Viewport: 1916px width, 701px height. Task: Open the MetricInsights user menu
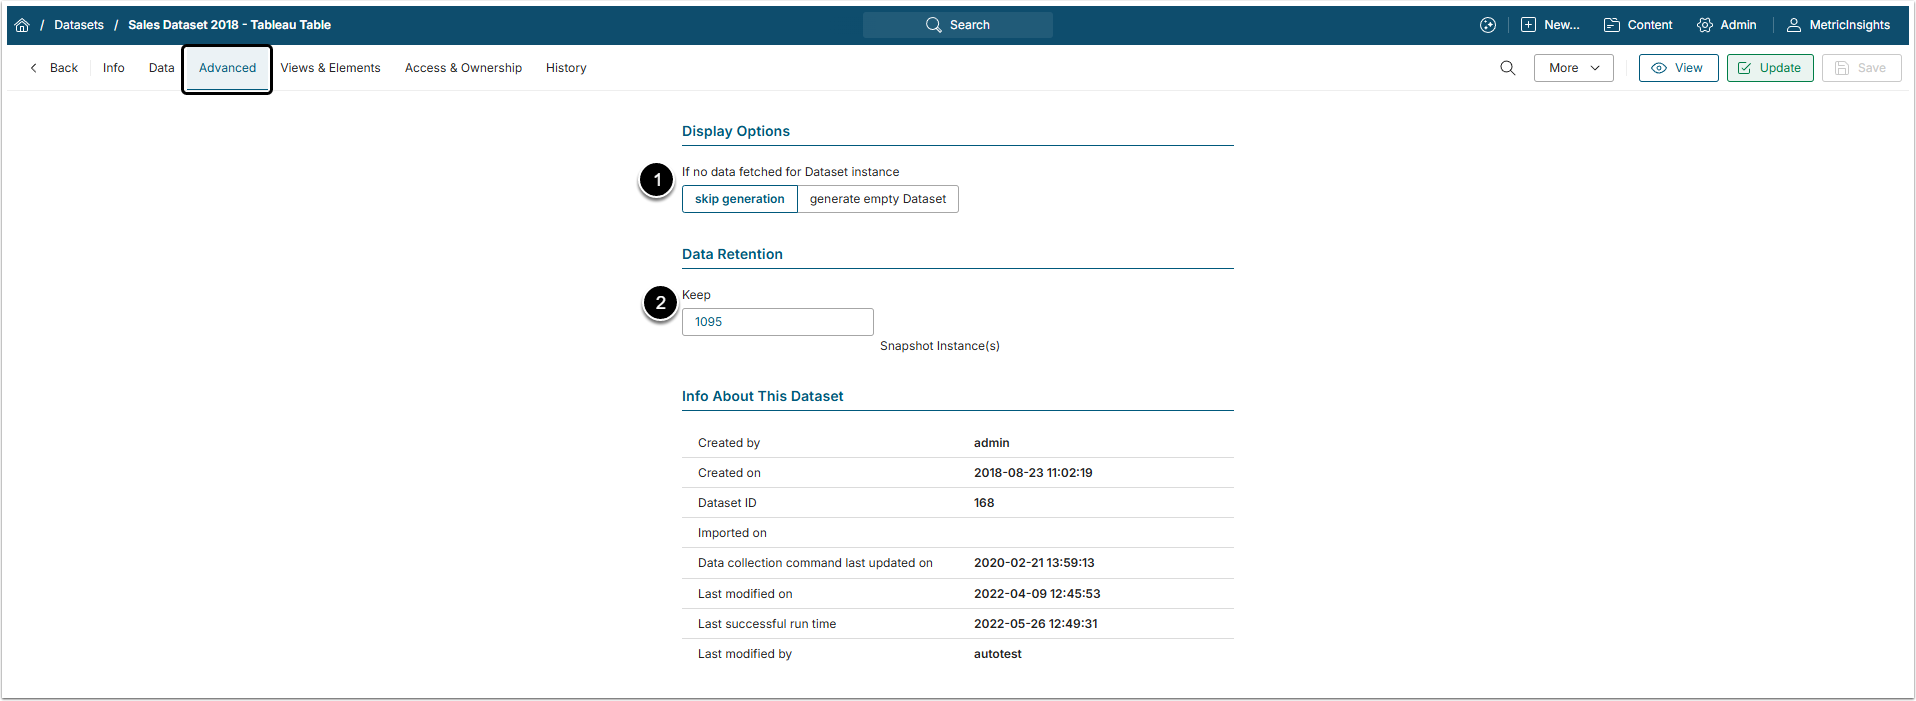1838,25
